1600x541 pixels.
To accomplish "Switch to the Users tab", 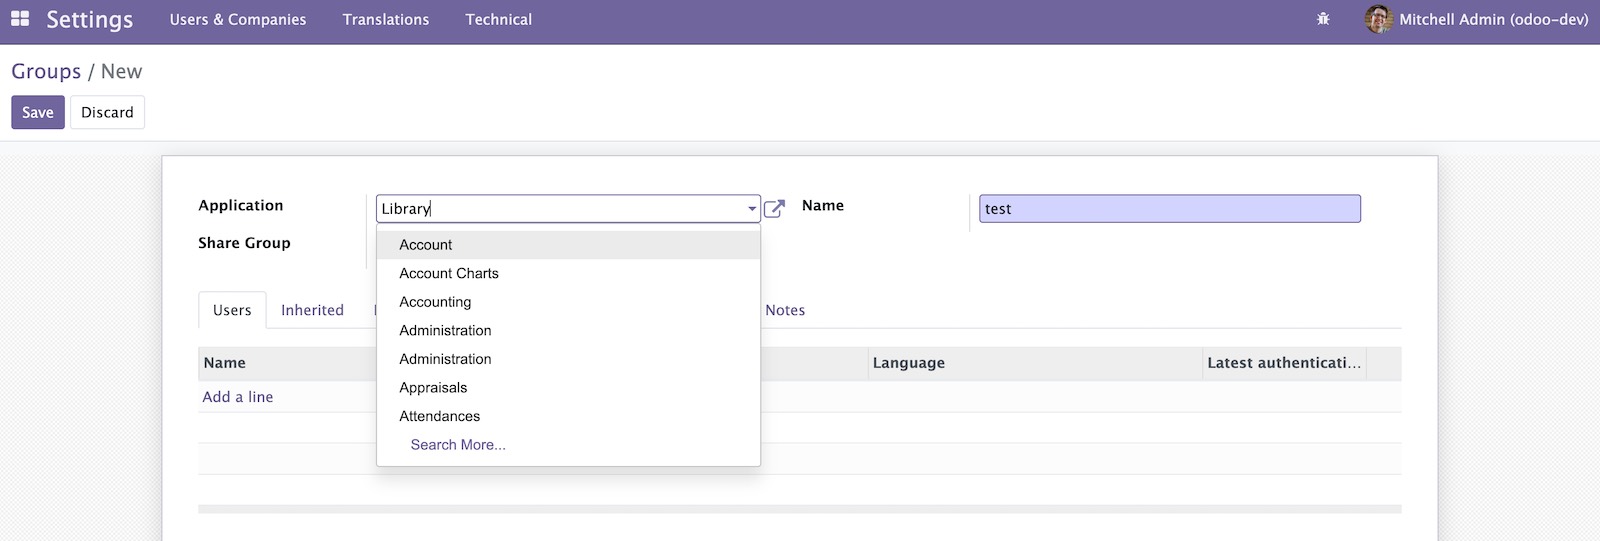I will [232, 310].
